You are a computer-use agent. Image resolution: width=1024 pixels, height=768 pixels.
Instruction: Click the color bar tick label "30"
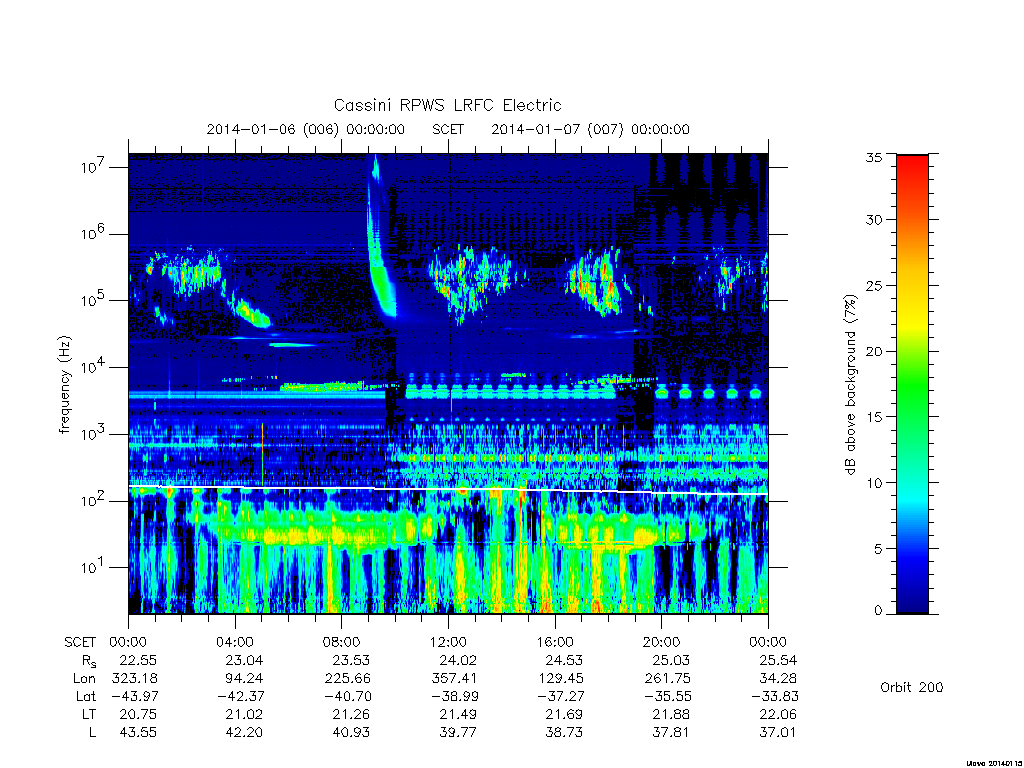[874, 220]
